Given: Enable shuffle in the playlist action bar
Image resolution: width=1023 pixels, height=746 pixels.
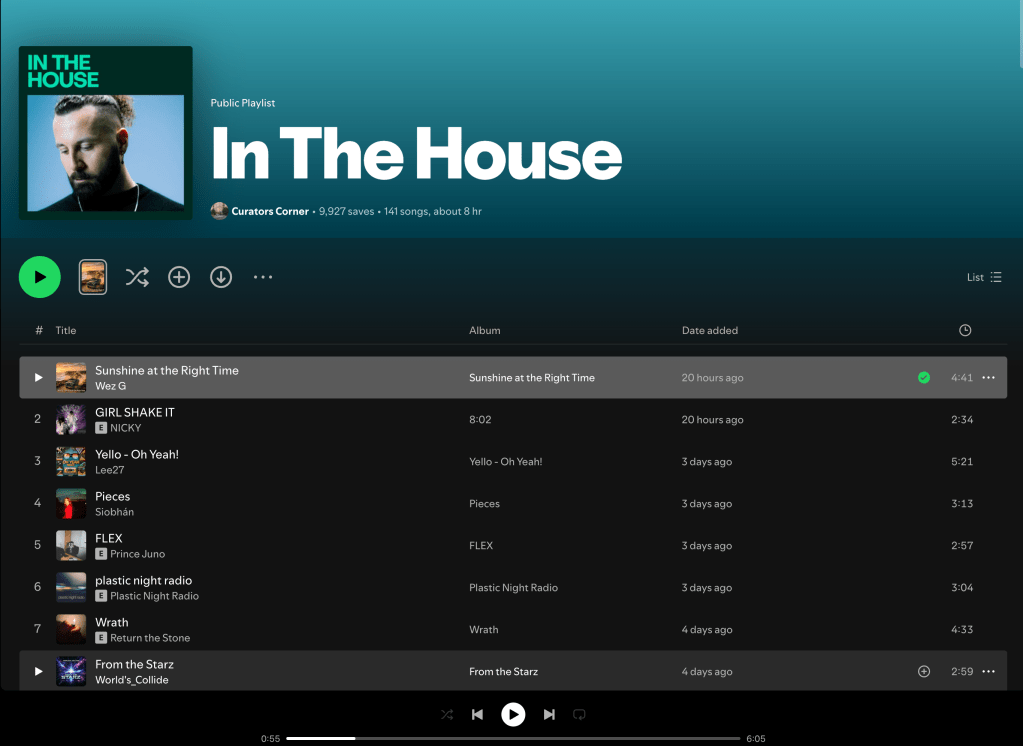Looking at the screenshot, I should tap(137, 277).
